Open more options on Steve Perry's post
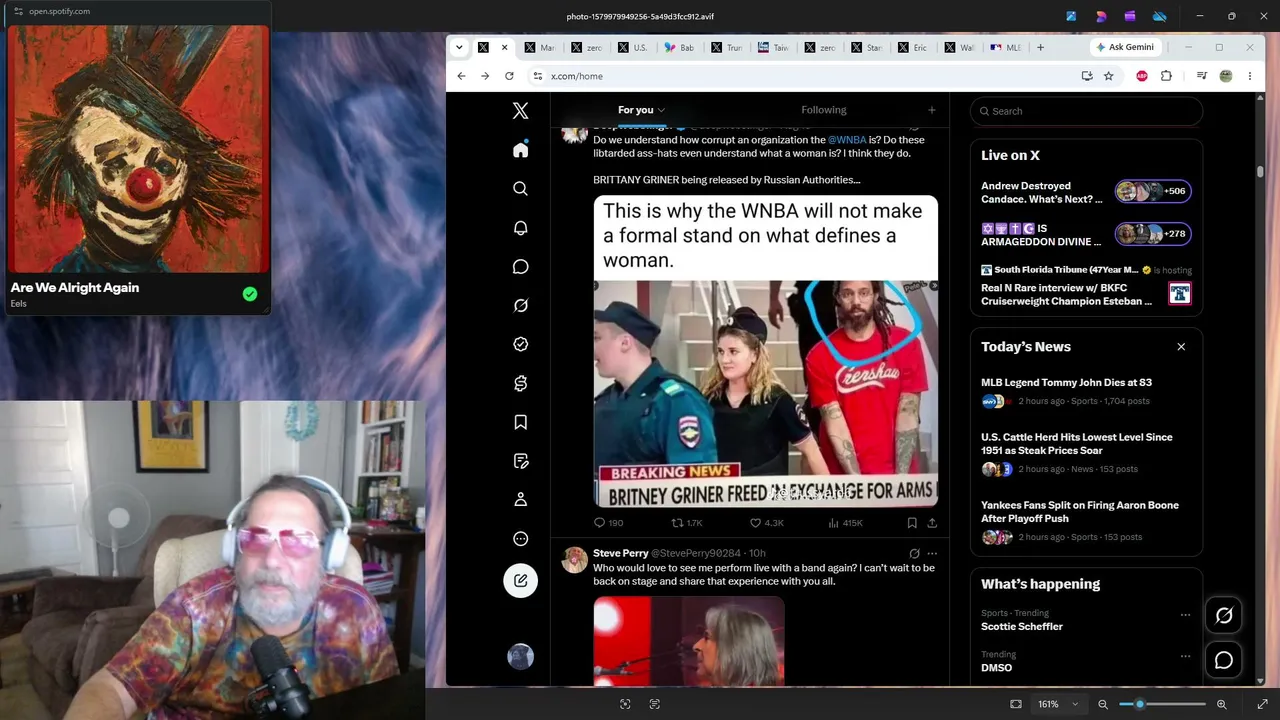Image resolution: width=1280 pixels, height=720 pixels. [x=932, y=553]
